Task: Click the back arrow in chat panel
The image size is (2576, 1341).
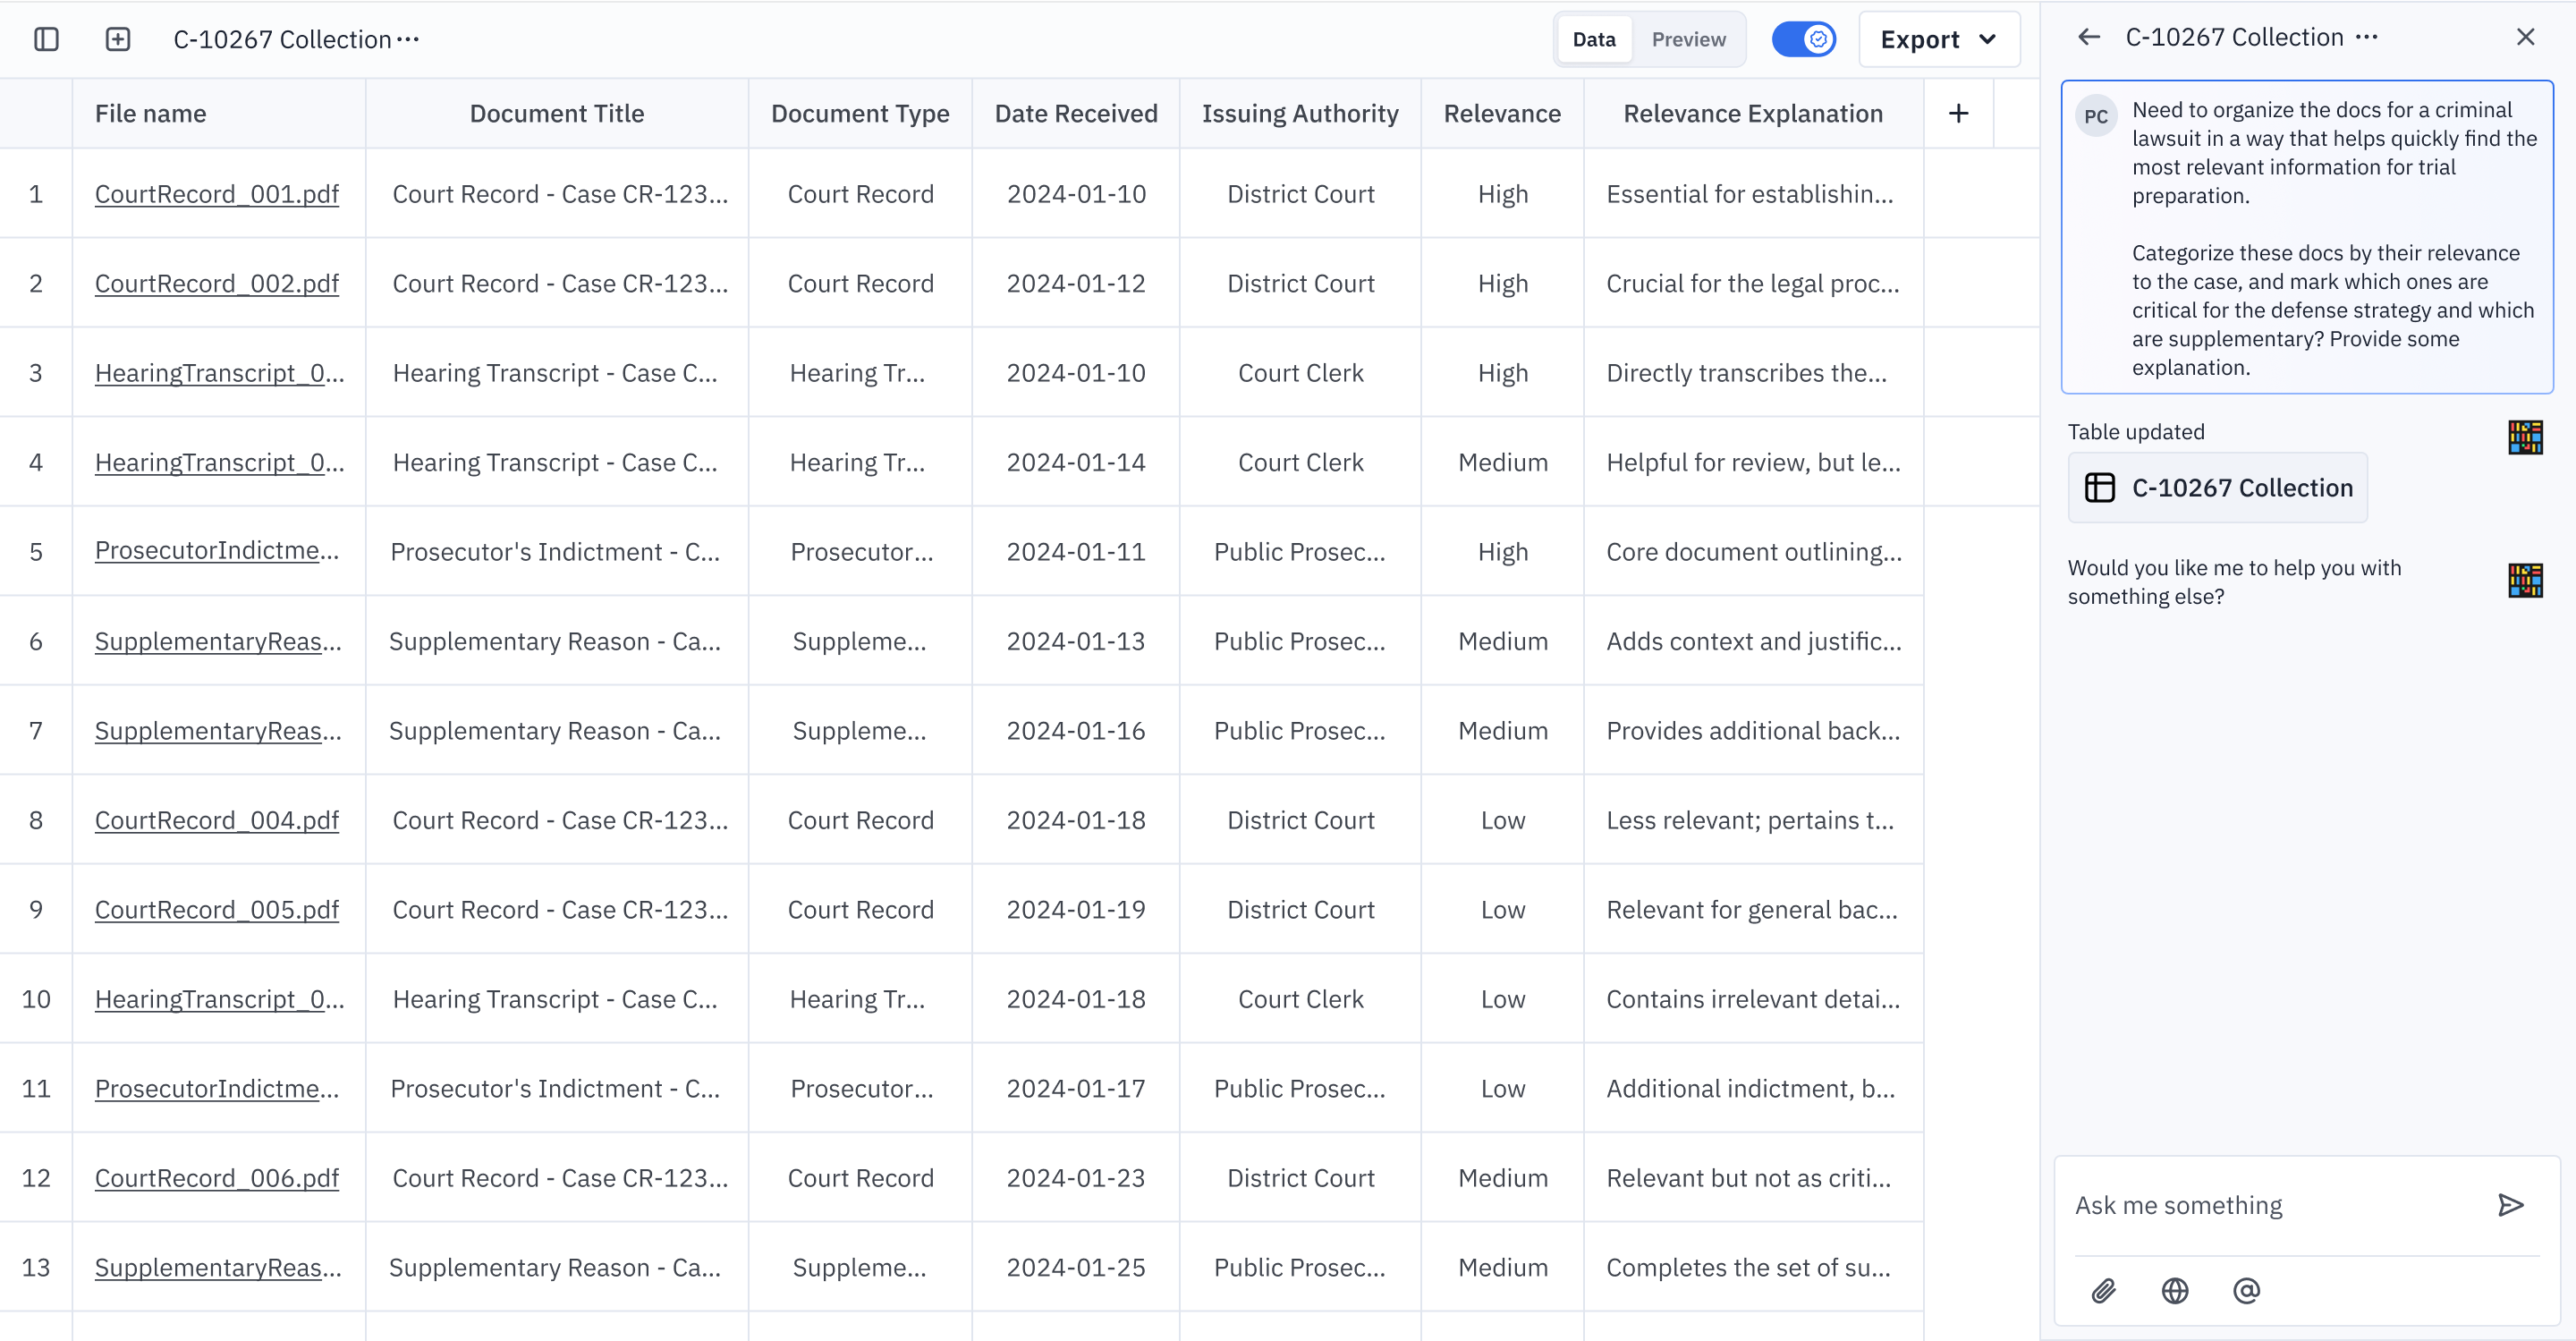Action: pyautogui.click(x=2088, y=37)
